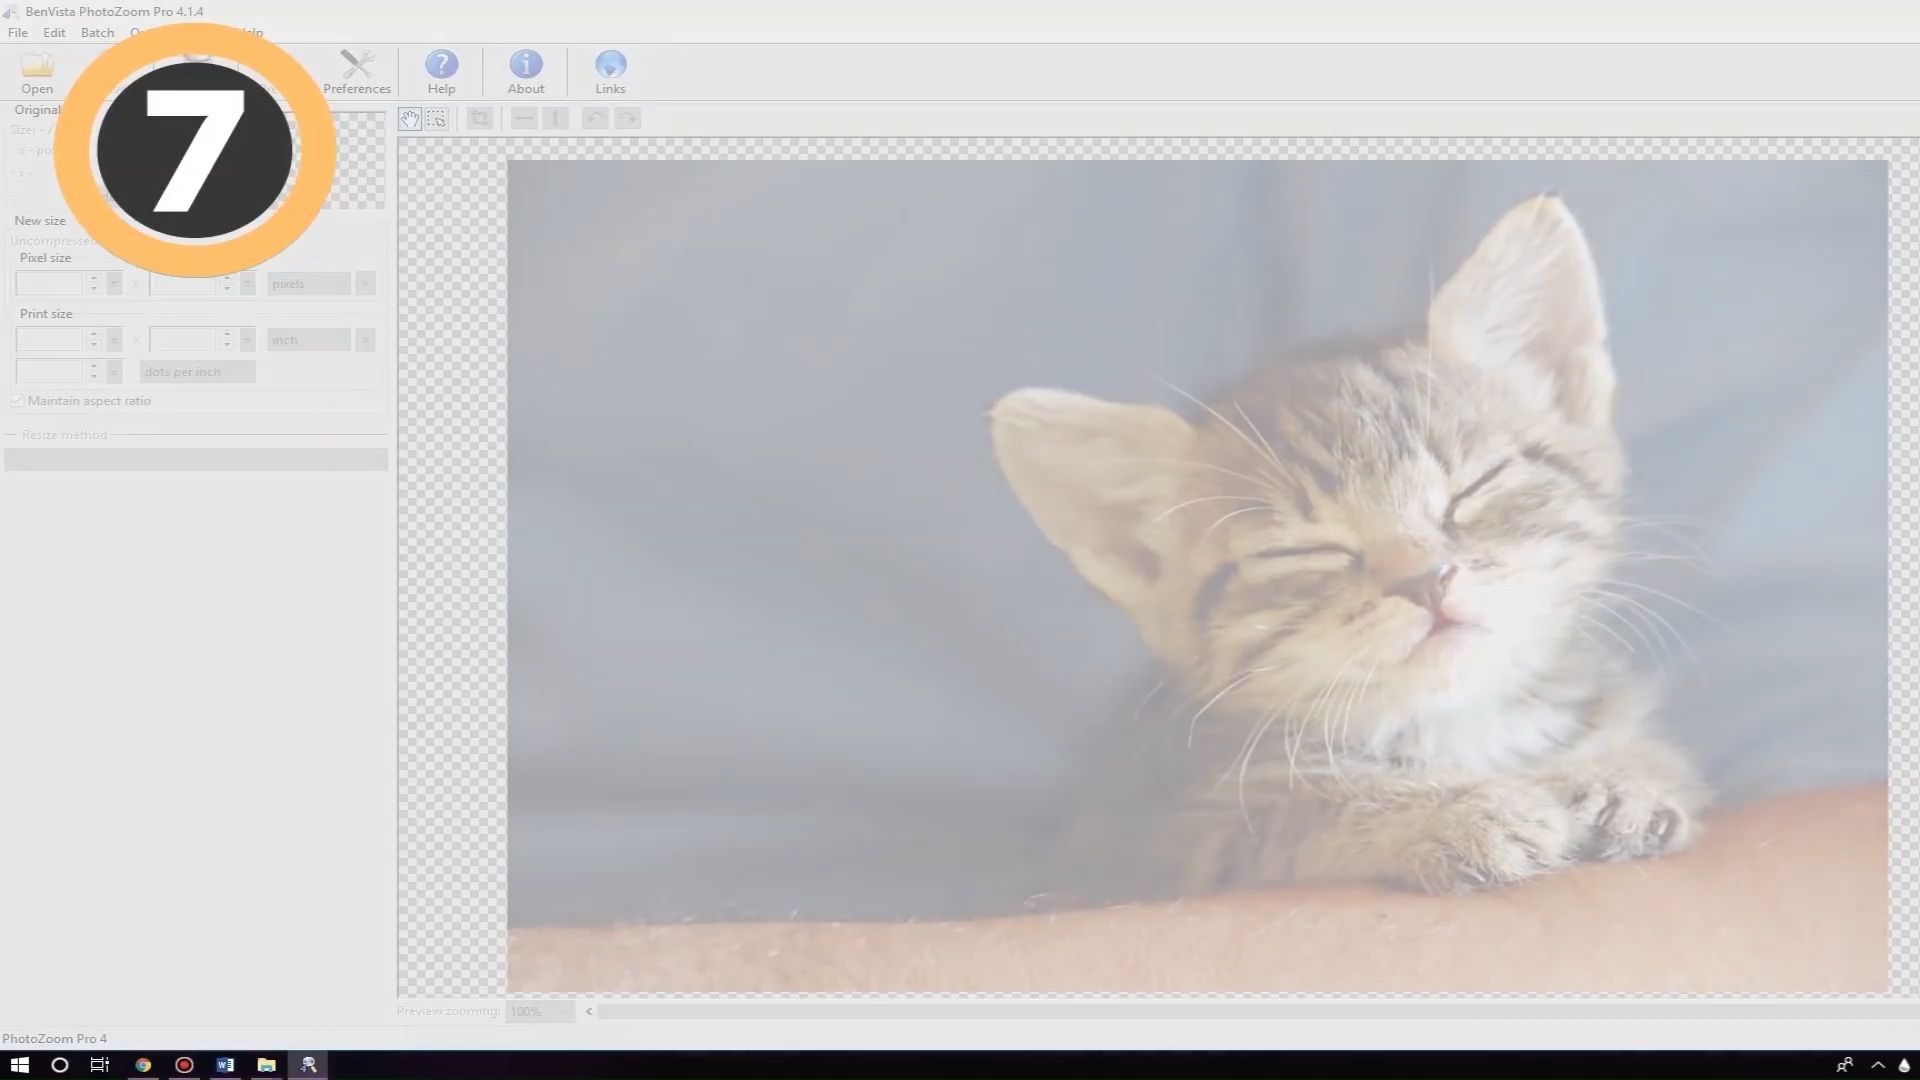Click the Open folder icon
Viewport: 1920px width, 1080px height.
coord(37,67)
